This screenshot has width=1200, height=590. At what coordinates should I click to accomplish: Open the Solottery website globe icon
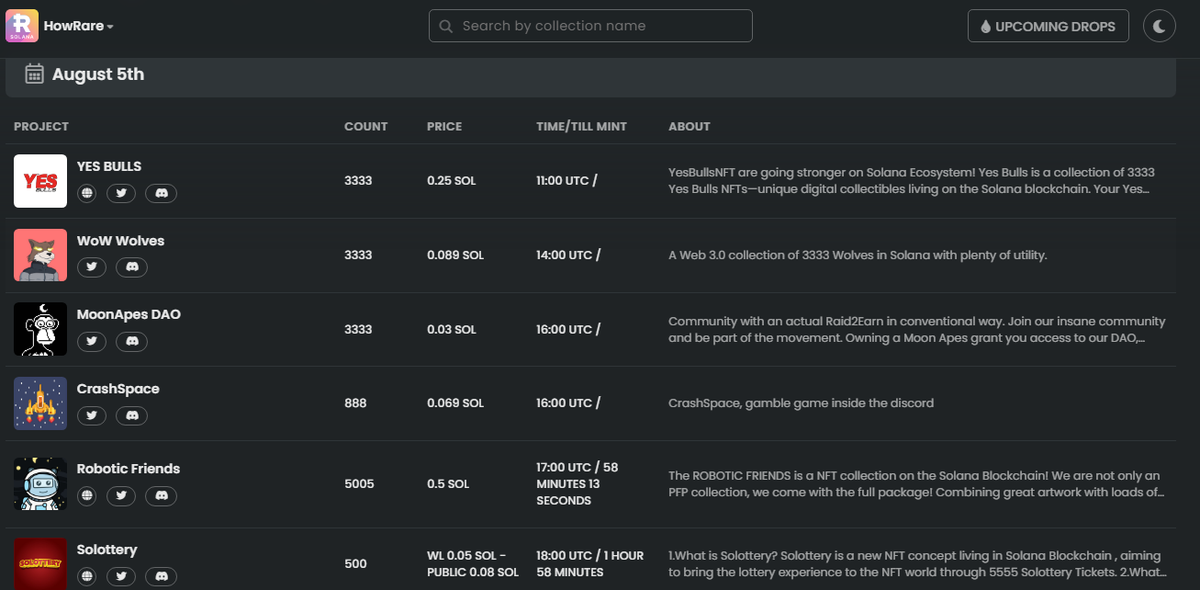click(87, 576)
